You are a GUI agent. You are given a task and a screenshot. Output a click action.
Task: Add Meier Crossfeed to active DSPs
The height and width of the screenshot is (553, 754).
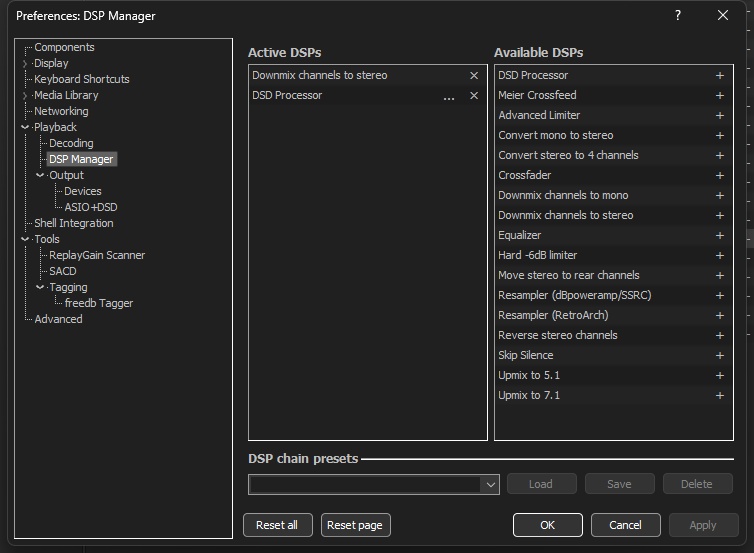tap(719, 96)
